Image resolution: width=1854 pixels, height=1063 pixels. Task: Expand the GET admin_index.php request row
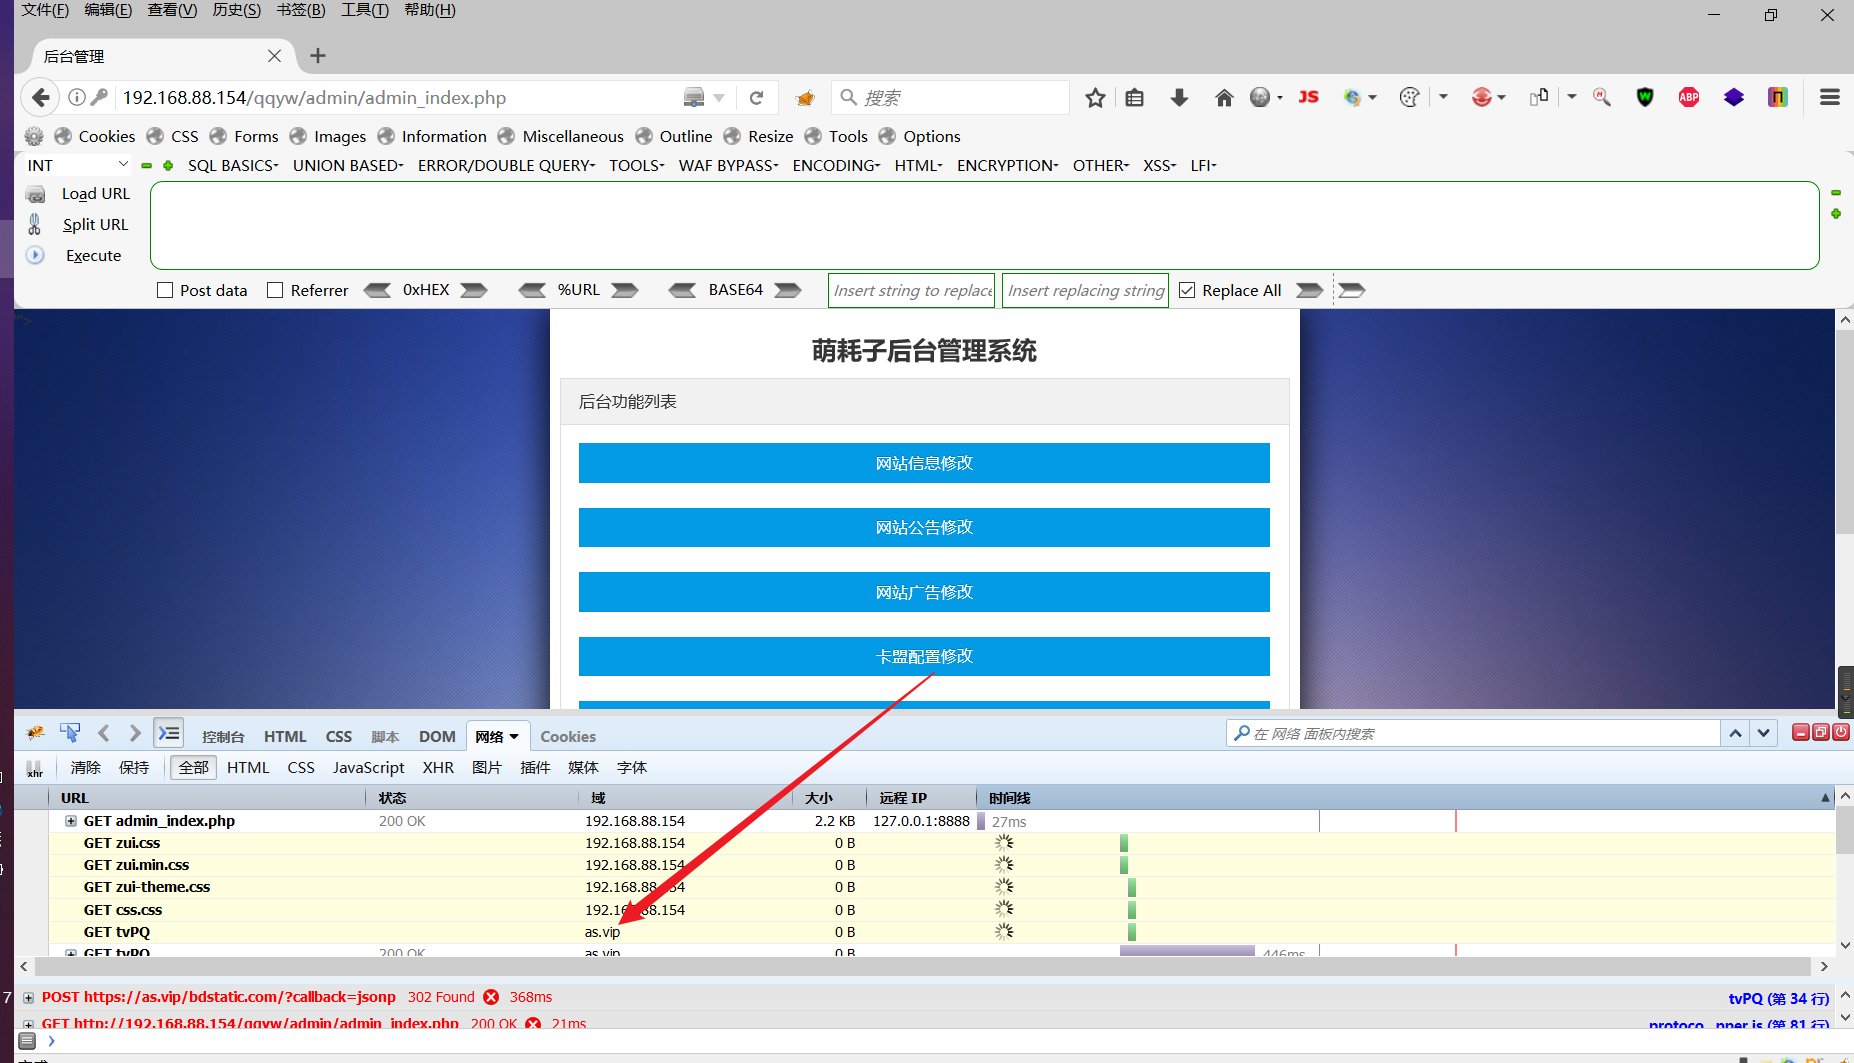point(71,821)
